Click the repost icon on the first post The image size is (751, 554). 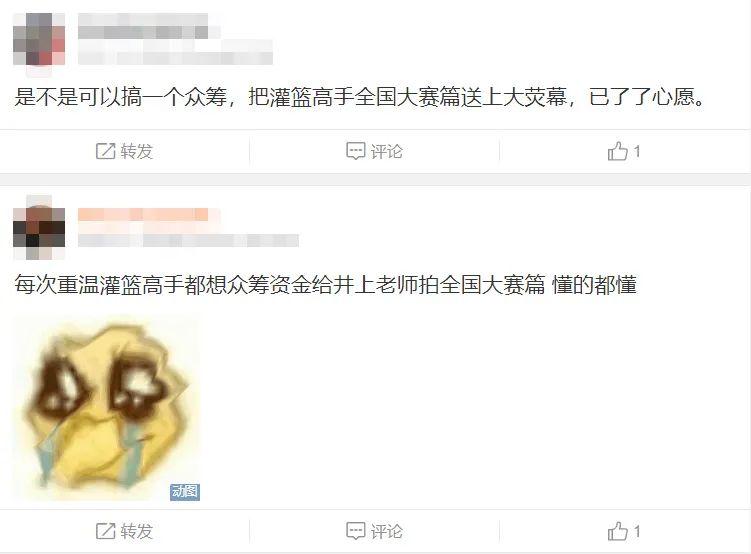point(105,151)
